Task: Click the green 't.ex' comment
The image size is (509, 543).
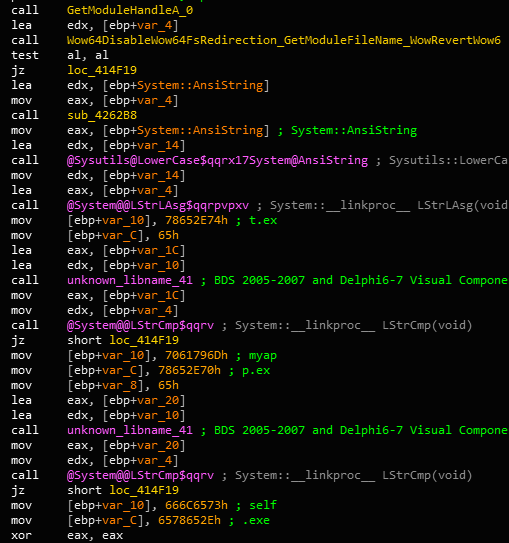Action: click(263, 220)
